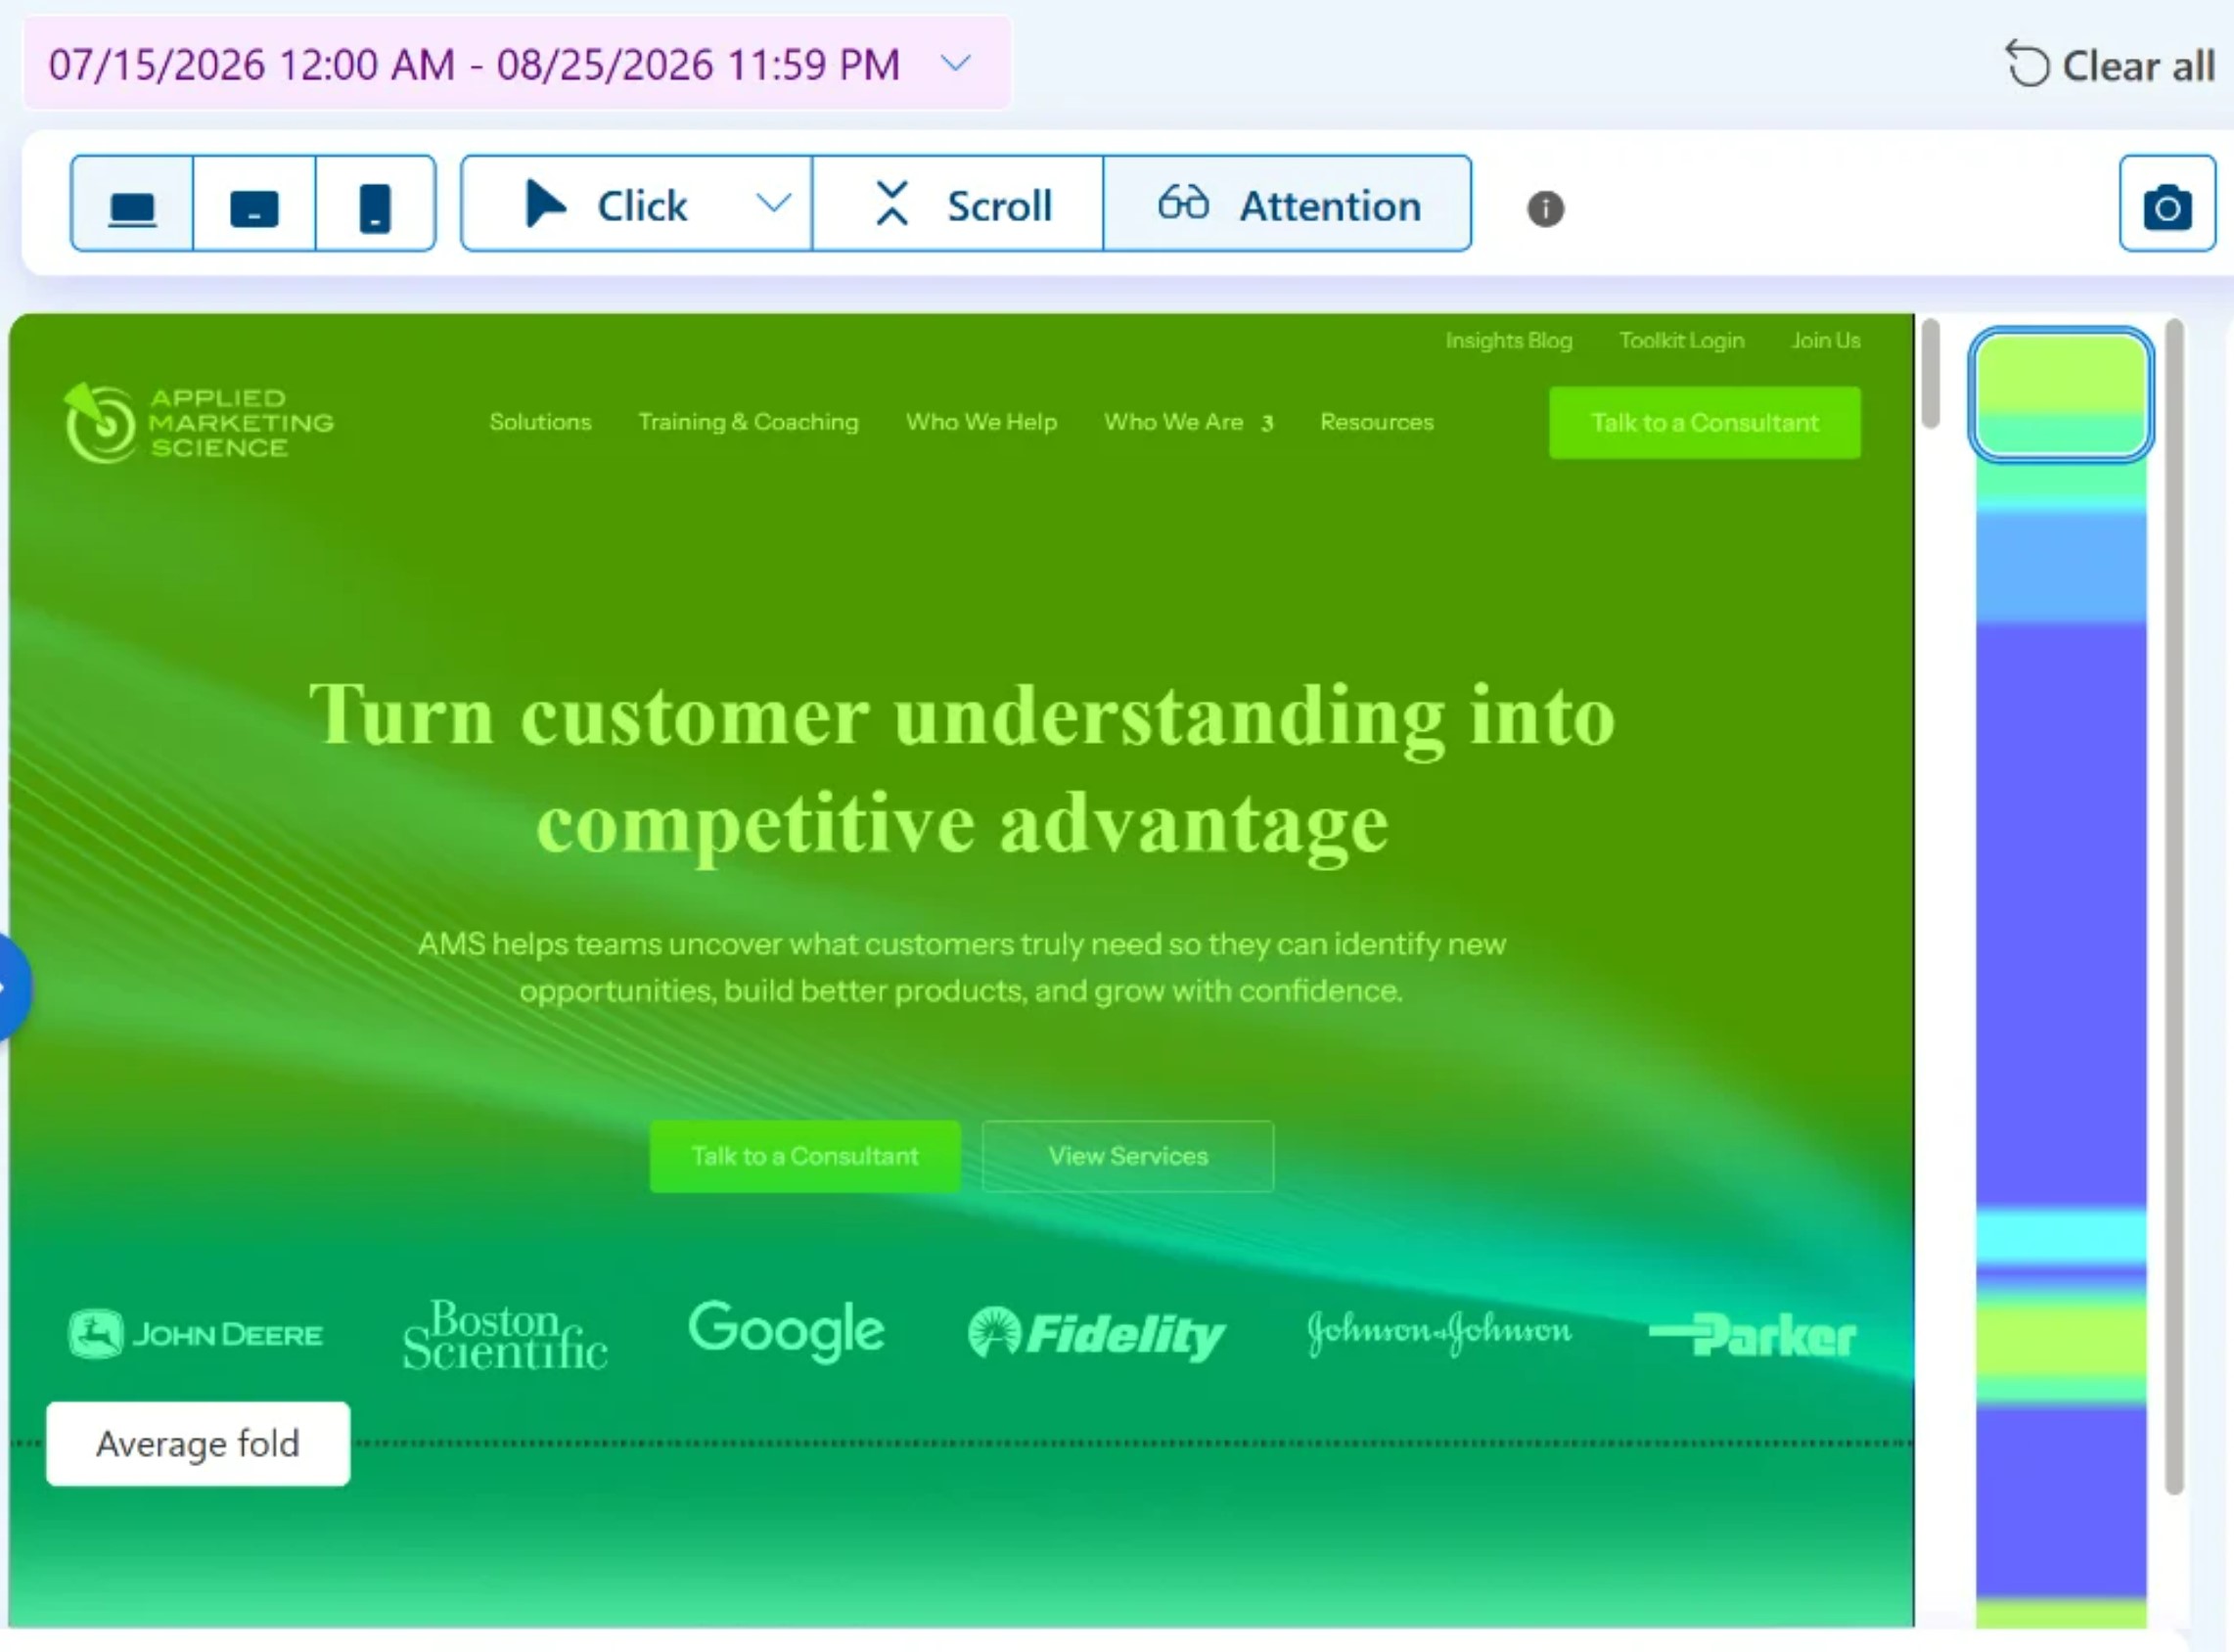Click hero Talk to a Consultant button
The height and width of the screenshot is (1652, 2234).
(x=805, y=1156)
